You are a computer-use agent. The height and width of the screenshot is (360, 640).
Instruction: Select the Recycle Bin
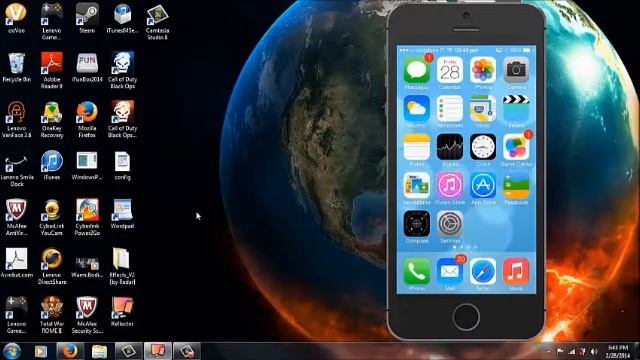pyautogui.click(x=16, y=67)
